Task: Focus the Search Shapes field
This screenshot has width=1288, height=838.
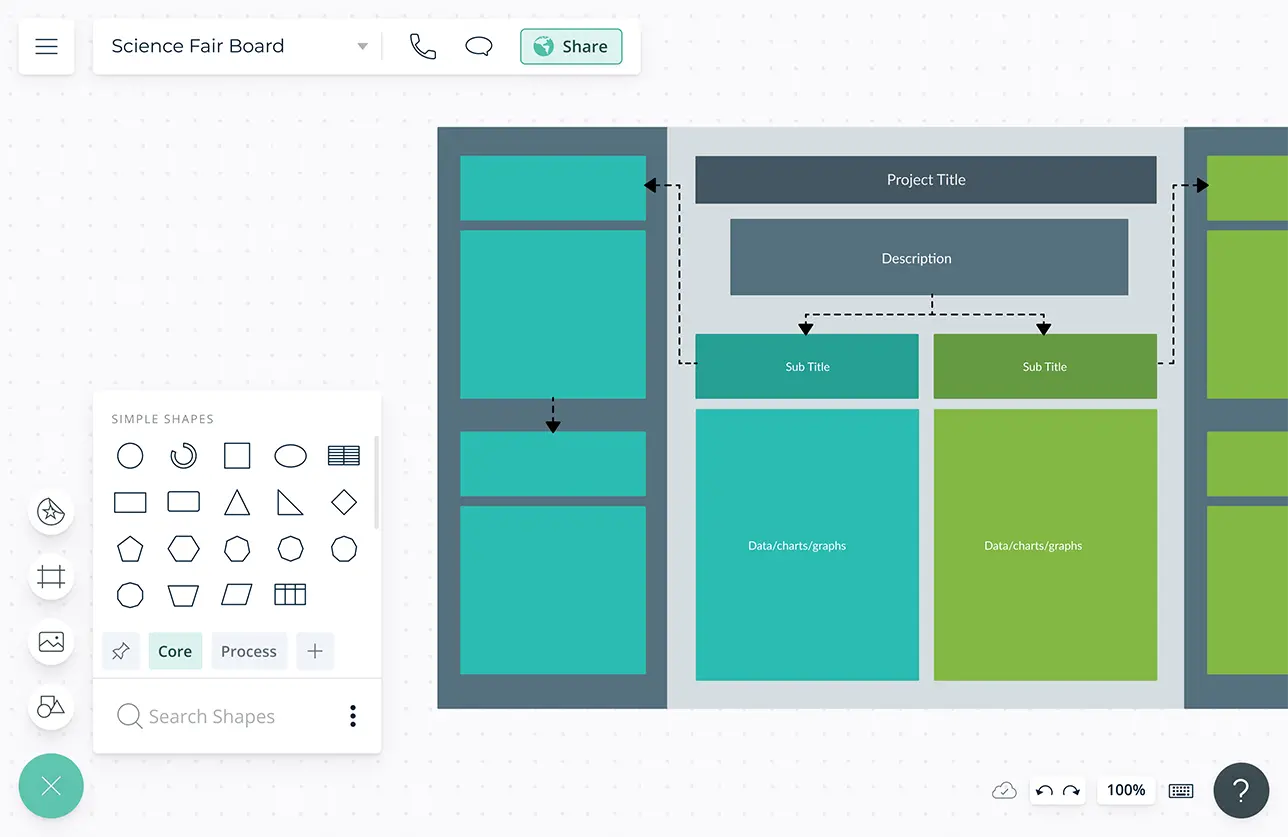Action: coord(211,716)
